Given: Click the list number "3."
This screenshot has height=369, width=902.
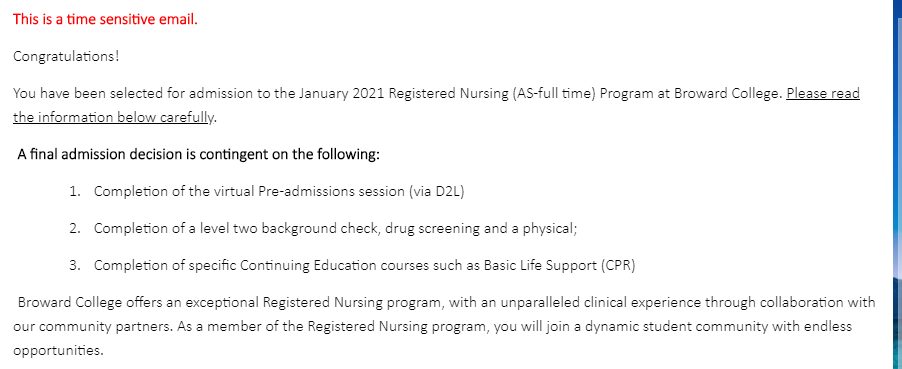Looking at the screenshot, I should tap(75, 265).
